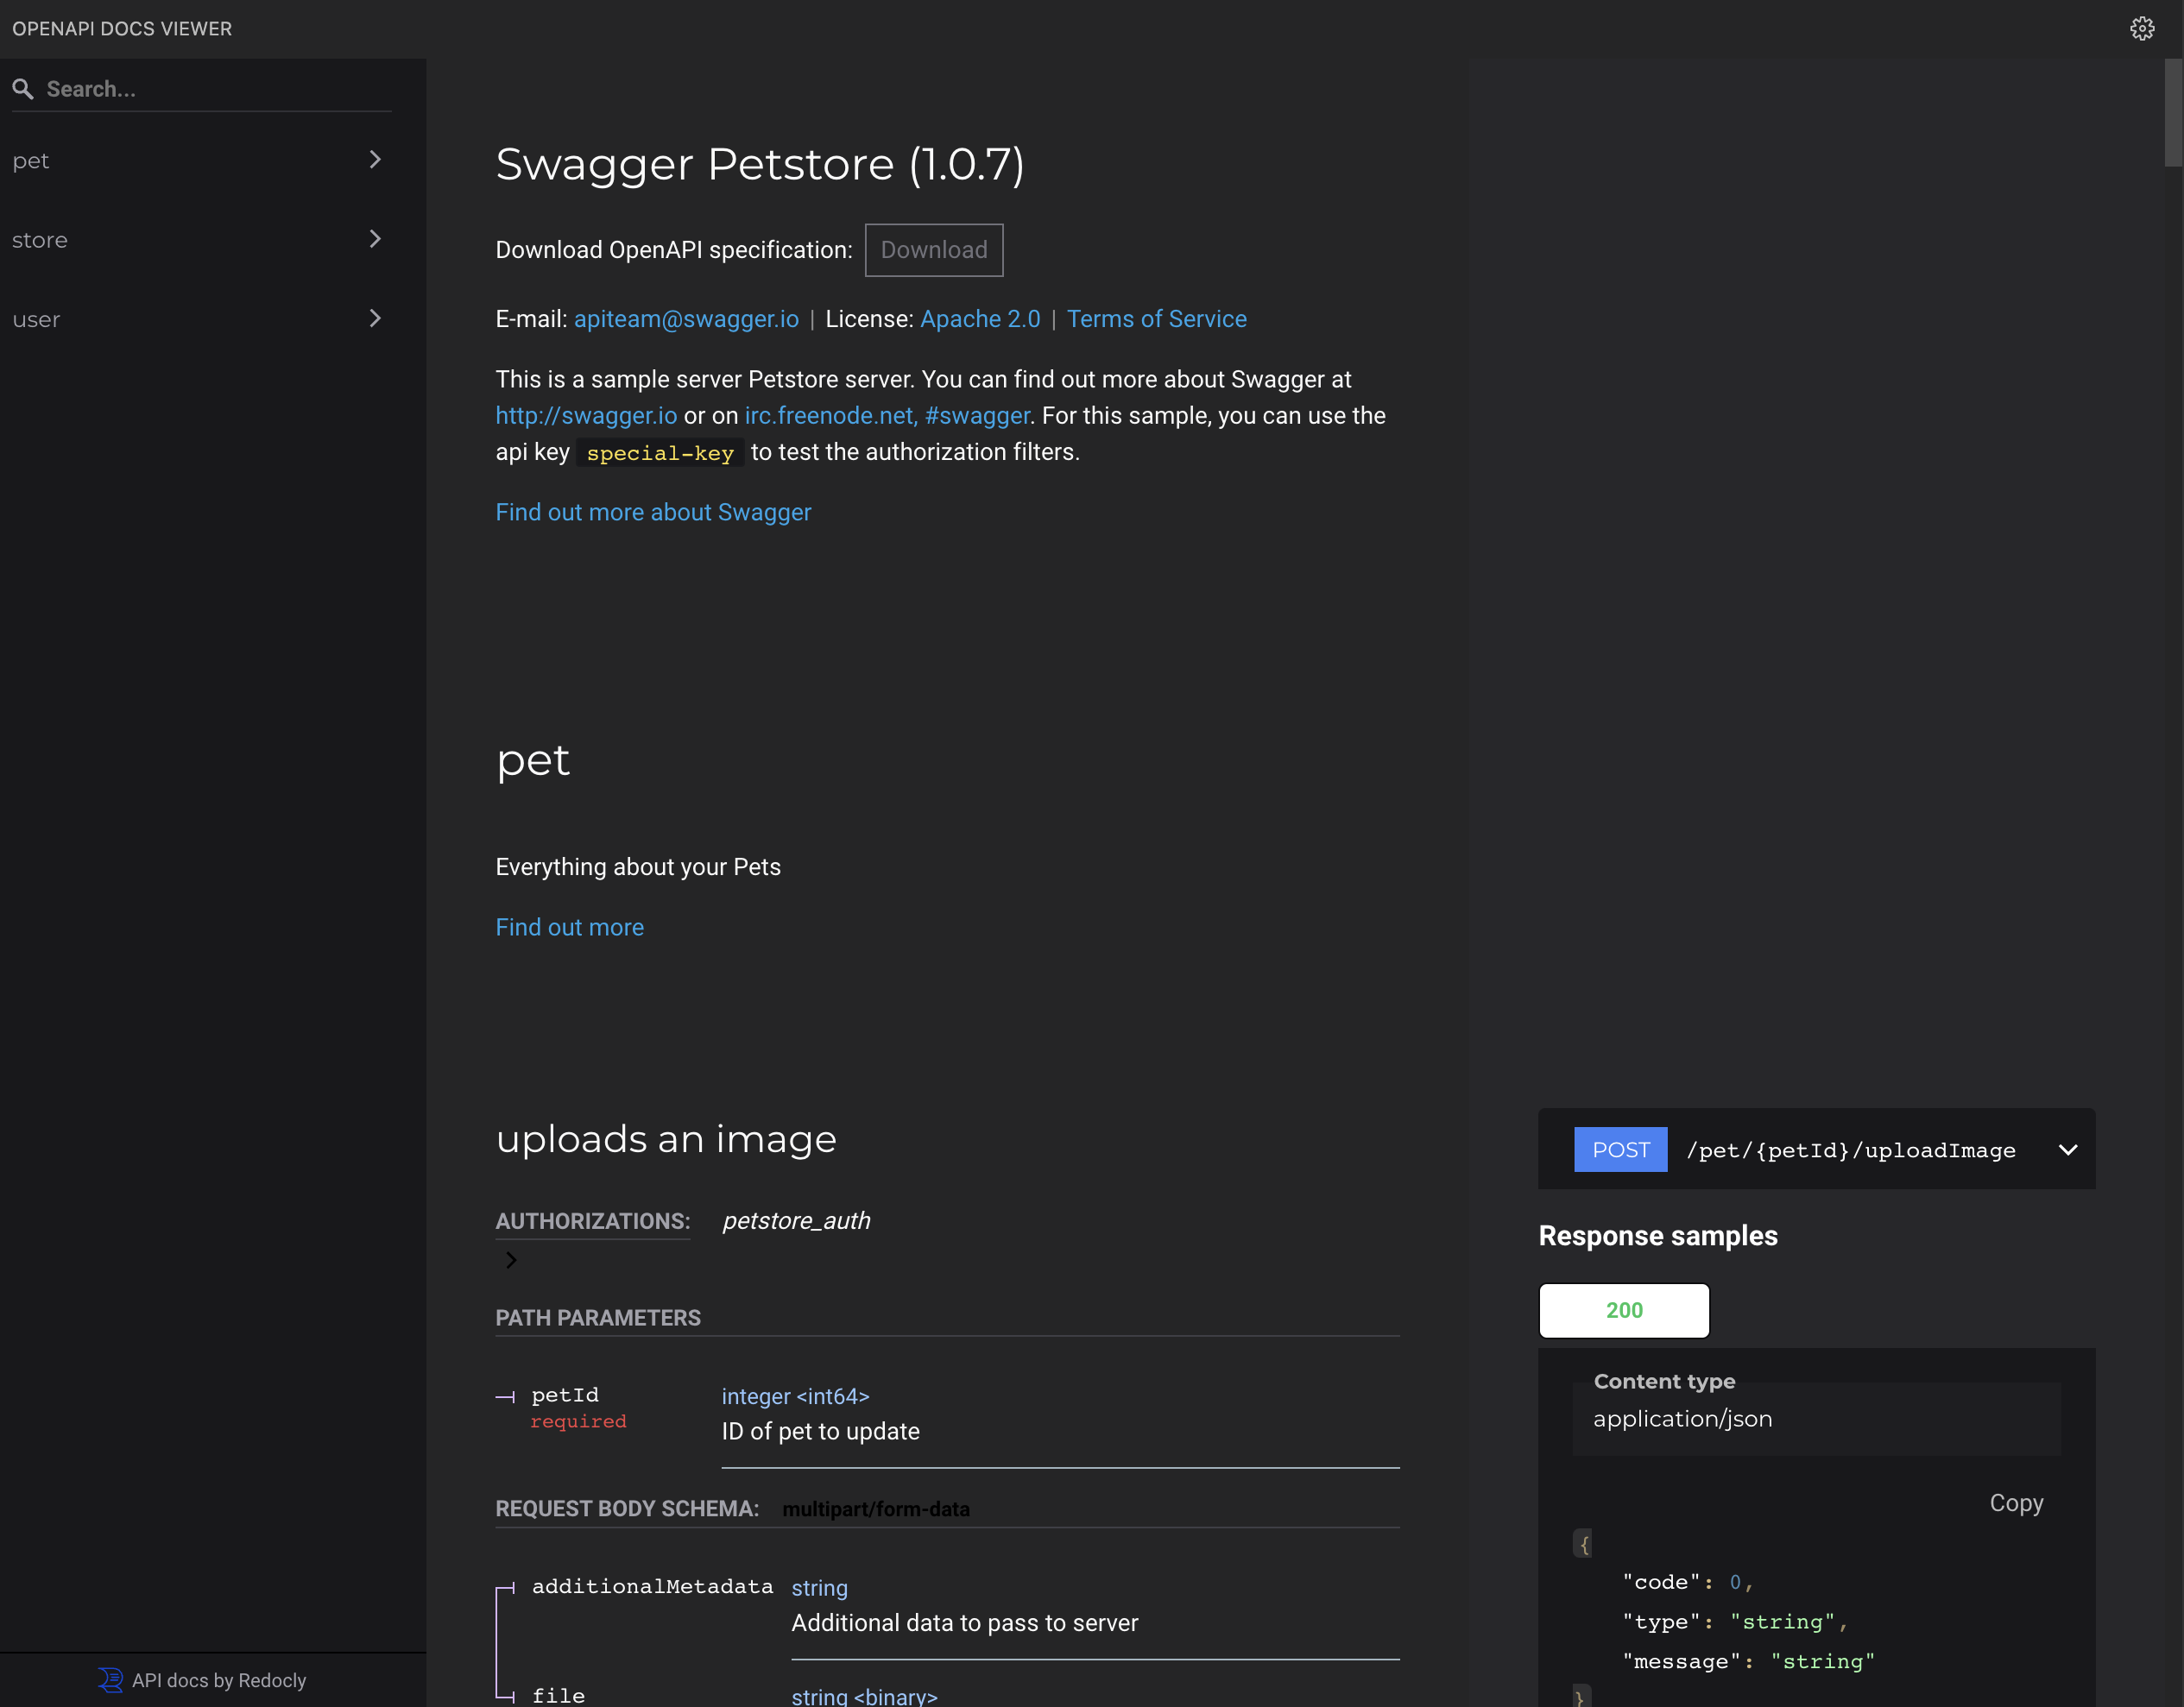This screenshot has width=2184, height=1707.
Task: Open the apiteam@swagger.io email link
Action: point(686,319)
